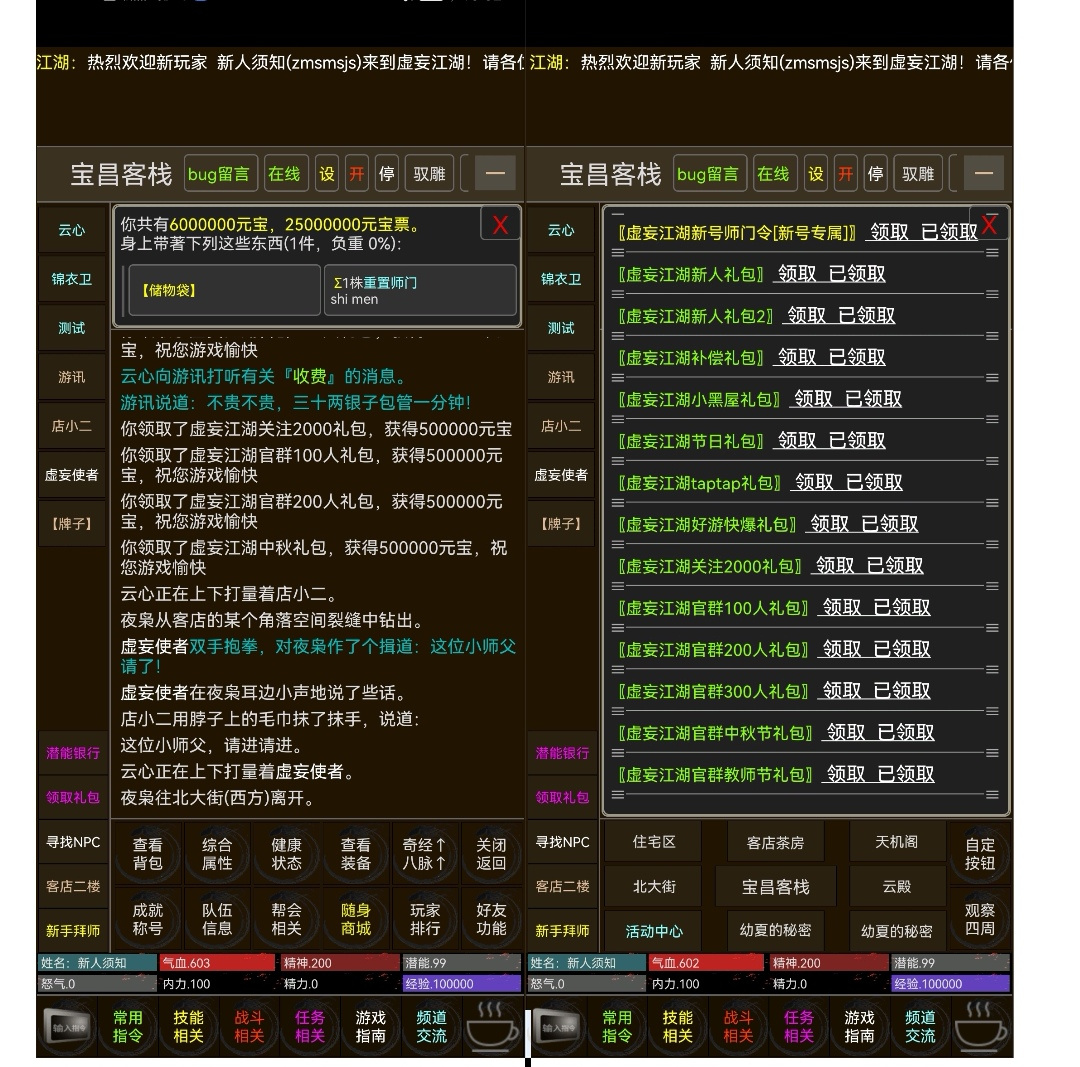Open 好友功能 friends feature
Viewport: 1080px width, 1067px height.
coord(491,919)
